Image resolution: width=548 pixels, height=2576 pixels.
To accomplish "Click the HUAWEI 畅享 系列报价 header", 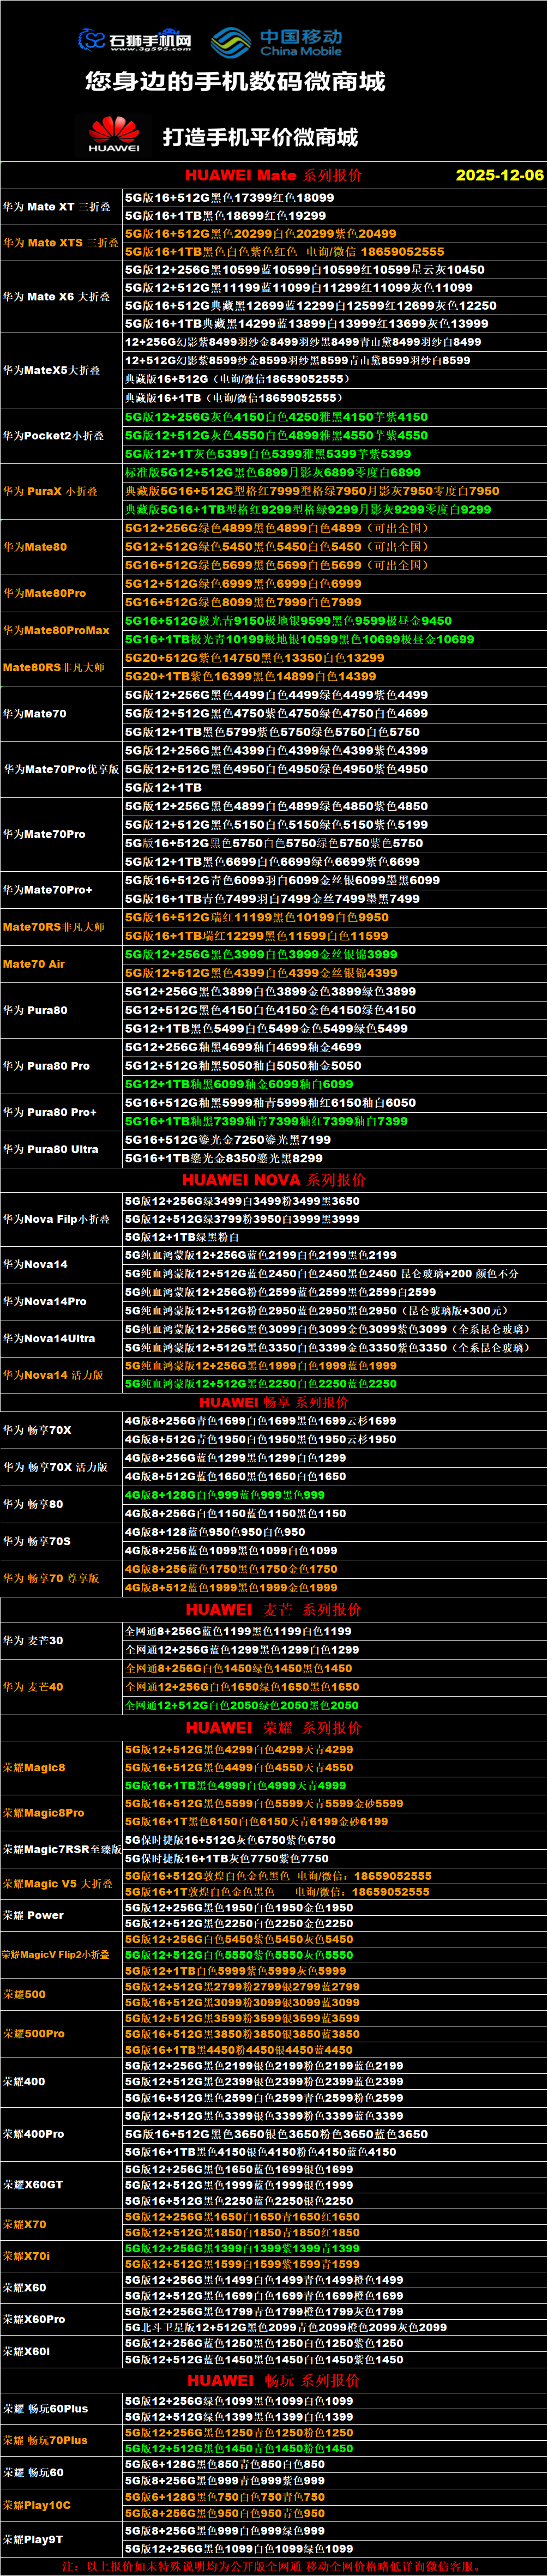I will pos(273,1403).
